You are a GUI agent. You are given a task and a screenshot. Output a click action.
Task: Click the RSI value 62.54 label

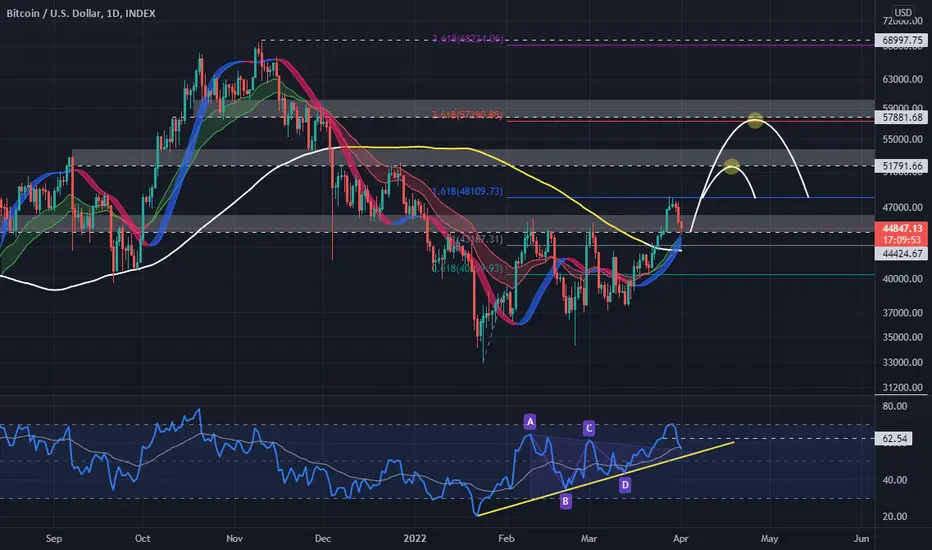pyautogui.click(x=895, y=439)
